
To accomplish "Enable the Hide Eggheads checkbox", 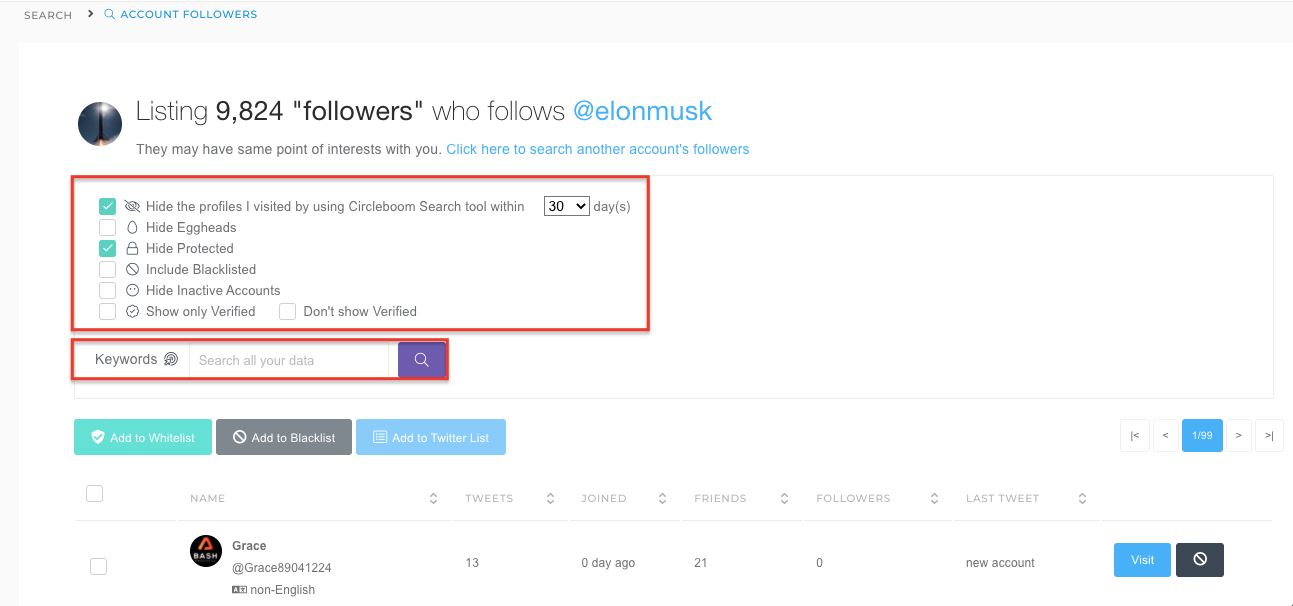I will (x=107, y=227).
